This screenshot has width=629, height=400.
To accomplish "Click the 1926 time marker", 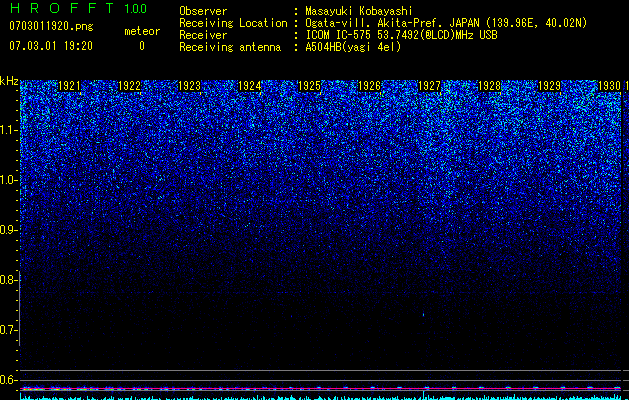I will click(x=369, y=86).
